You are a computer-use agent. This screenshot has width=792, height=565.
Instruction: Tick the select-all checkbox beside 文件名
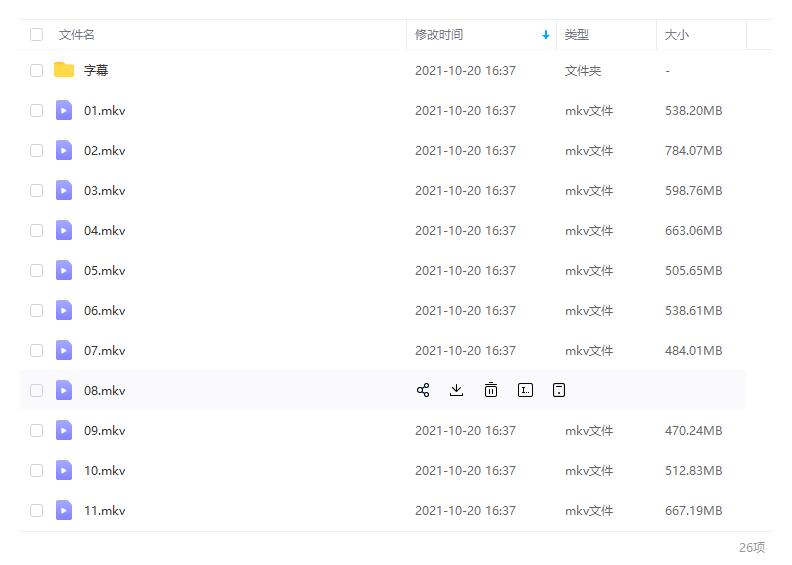pyautogui.click(x=36, y=34)
